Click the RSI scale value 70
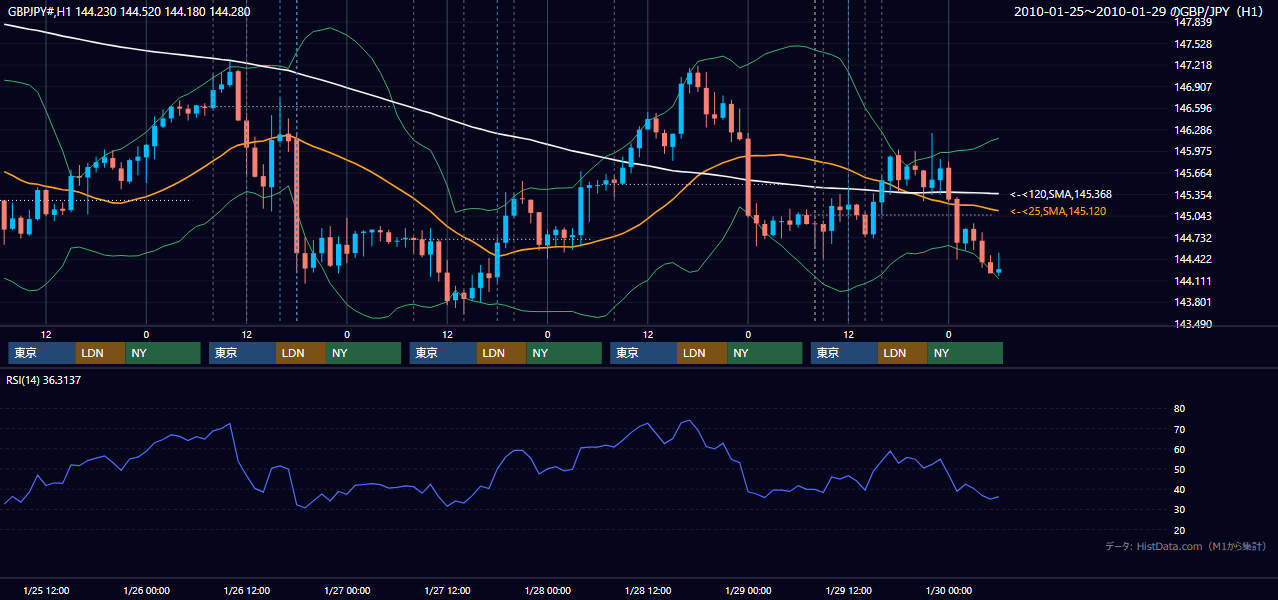The image size is (1278, 600). coord(1179,429)
